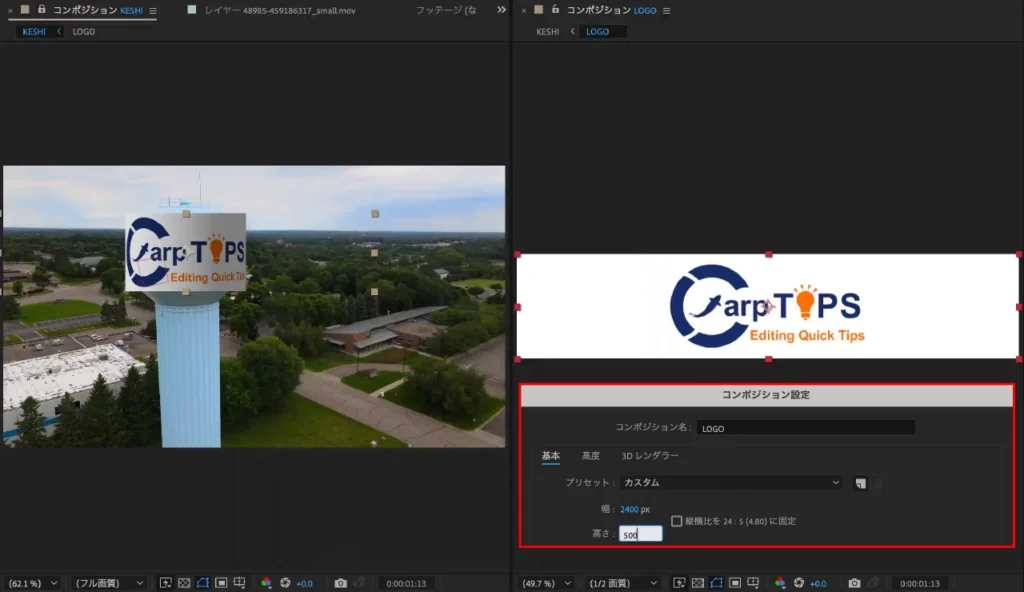
Task: Open channel display menu in KESHI viewer
Action: point(266,583)
